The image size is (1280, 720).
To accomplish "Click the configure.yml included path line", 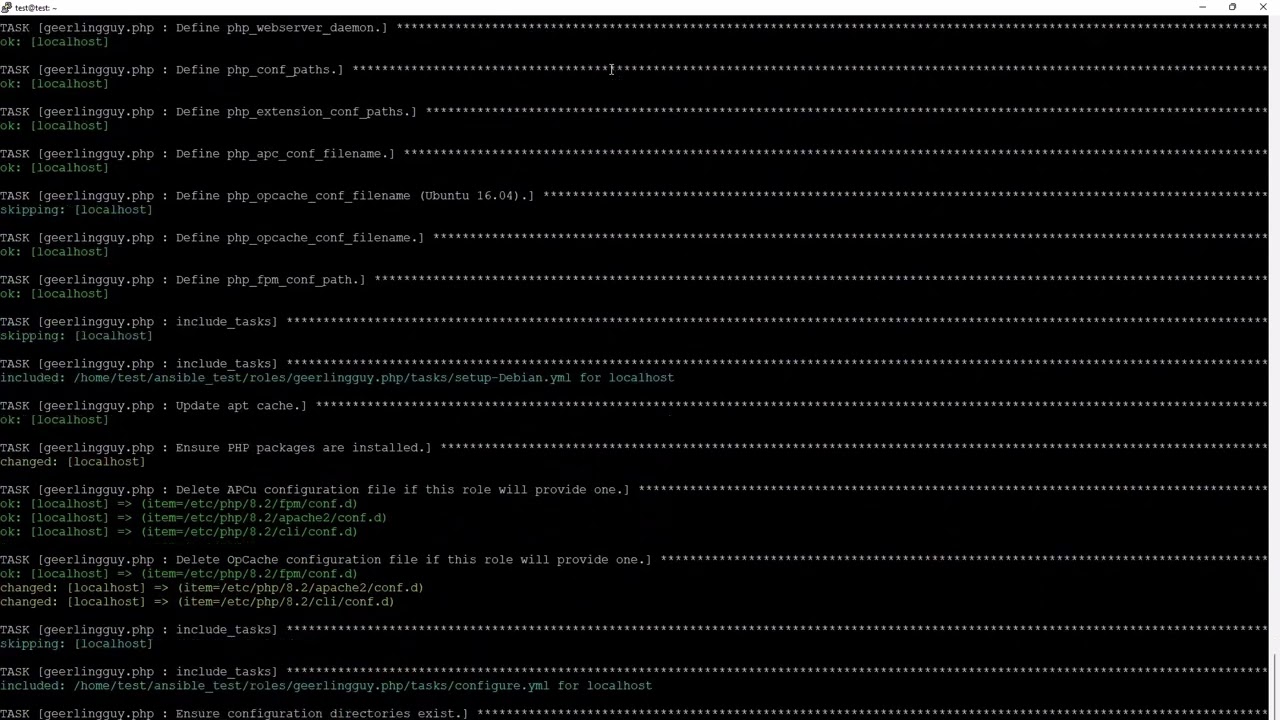I will pos(326,686).
